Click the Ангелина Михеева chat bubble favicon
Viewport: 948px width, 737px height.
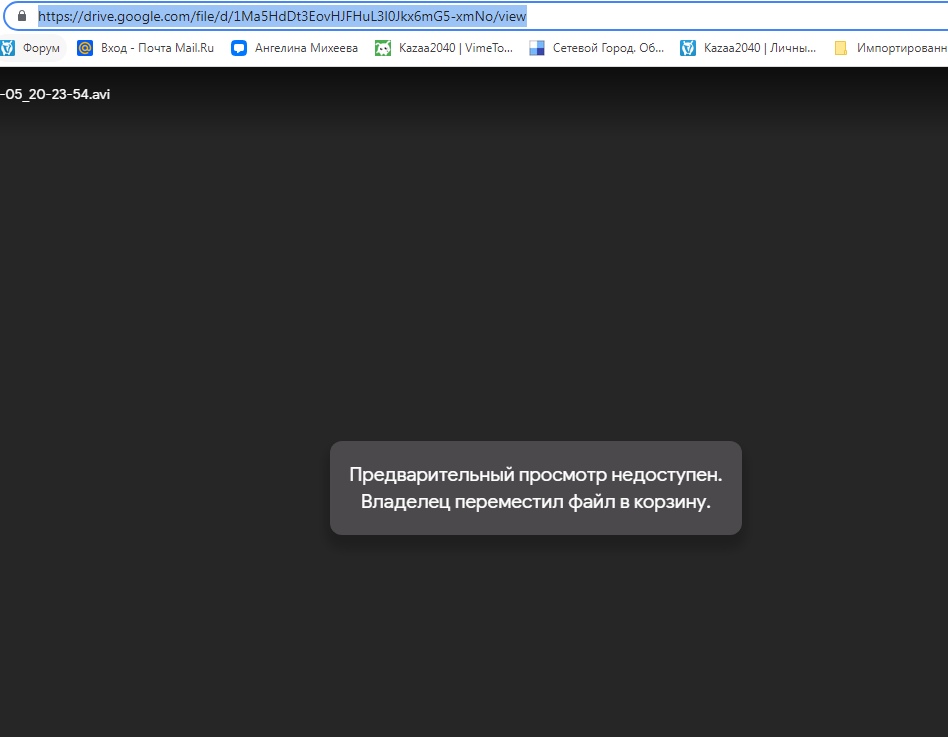[x=239, y=48]
